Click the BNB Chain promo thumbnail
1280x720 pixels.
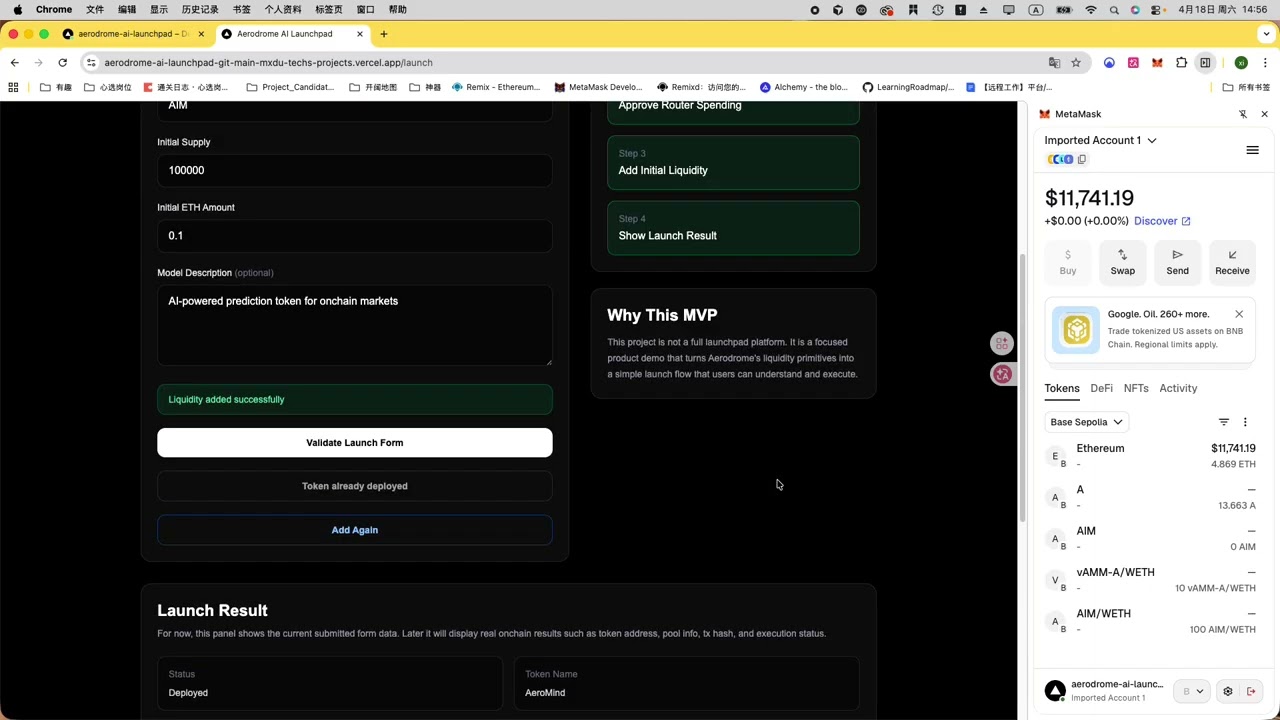click(1076, 330)
